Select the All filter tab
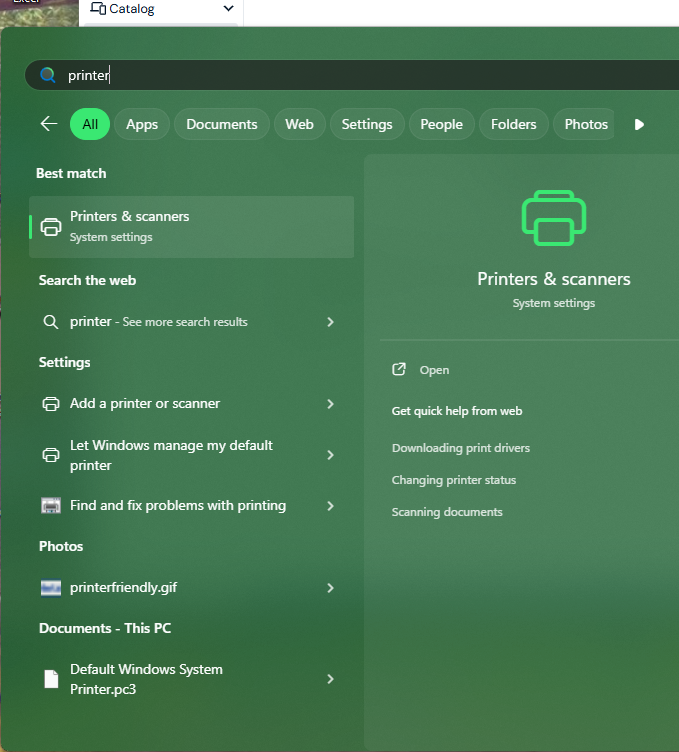The width and height of the screenshot is (679, 752). 90,124
